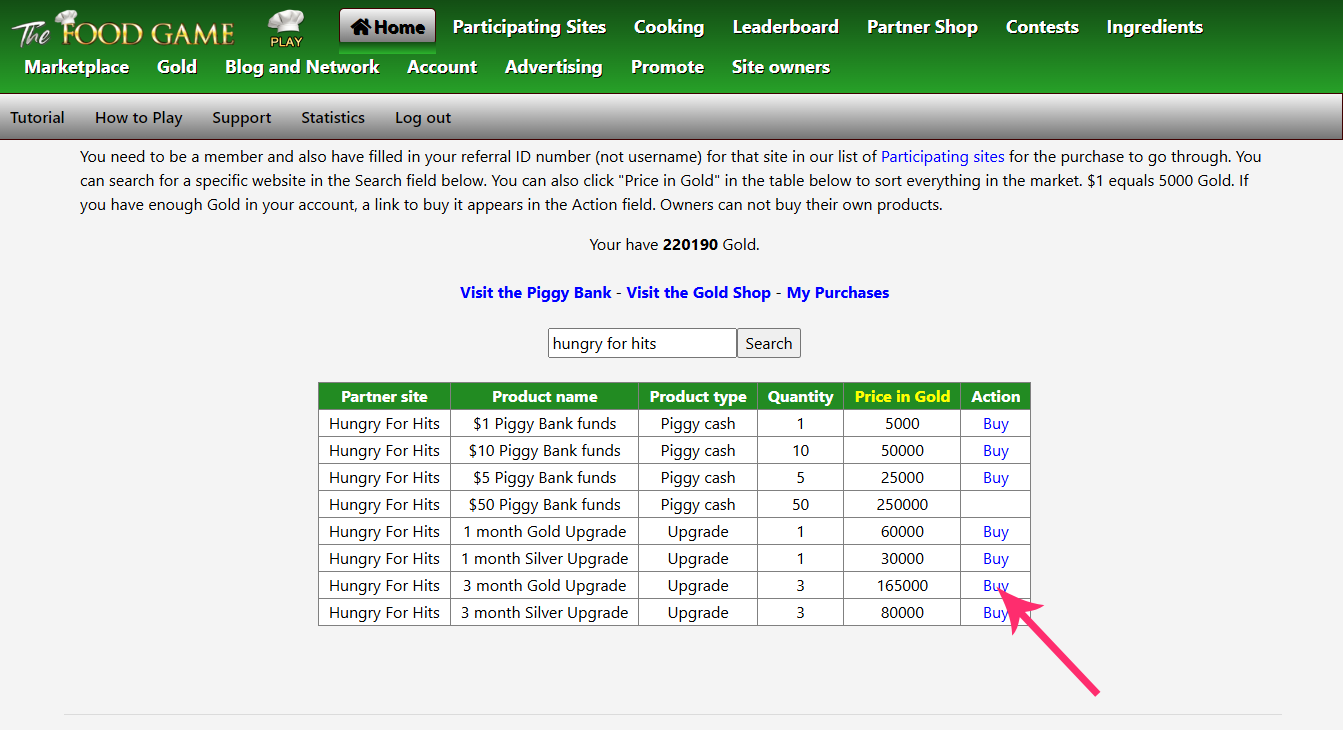
Task: Click the Search button
Action: tap(769, 343)
